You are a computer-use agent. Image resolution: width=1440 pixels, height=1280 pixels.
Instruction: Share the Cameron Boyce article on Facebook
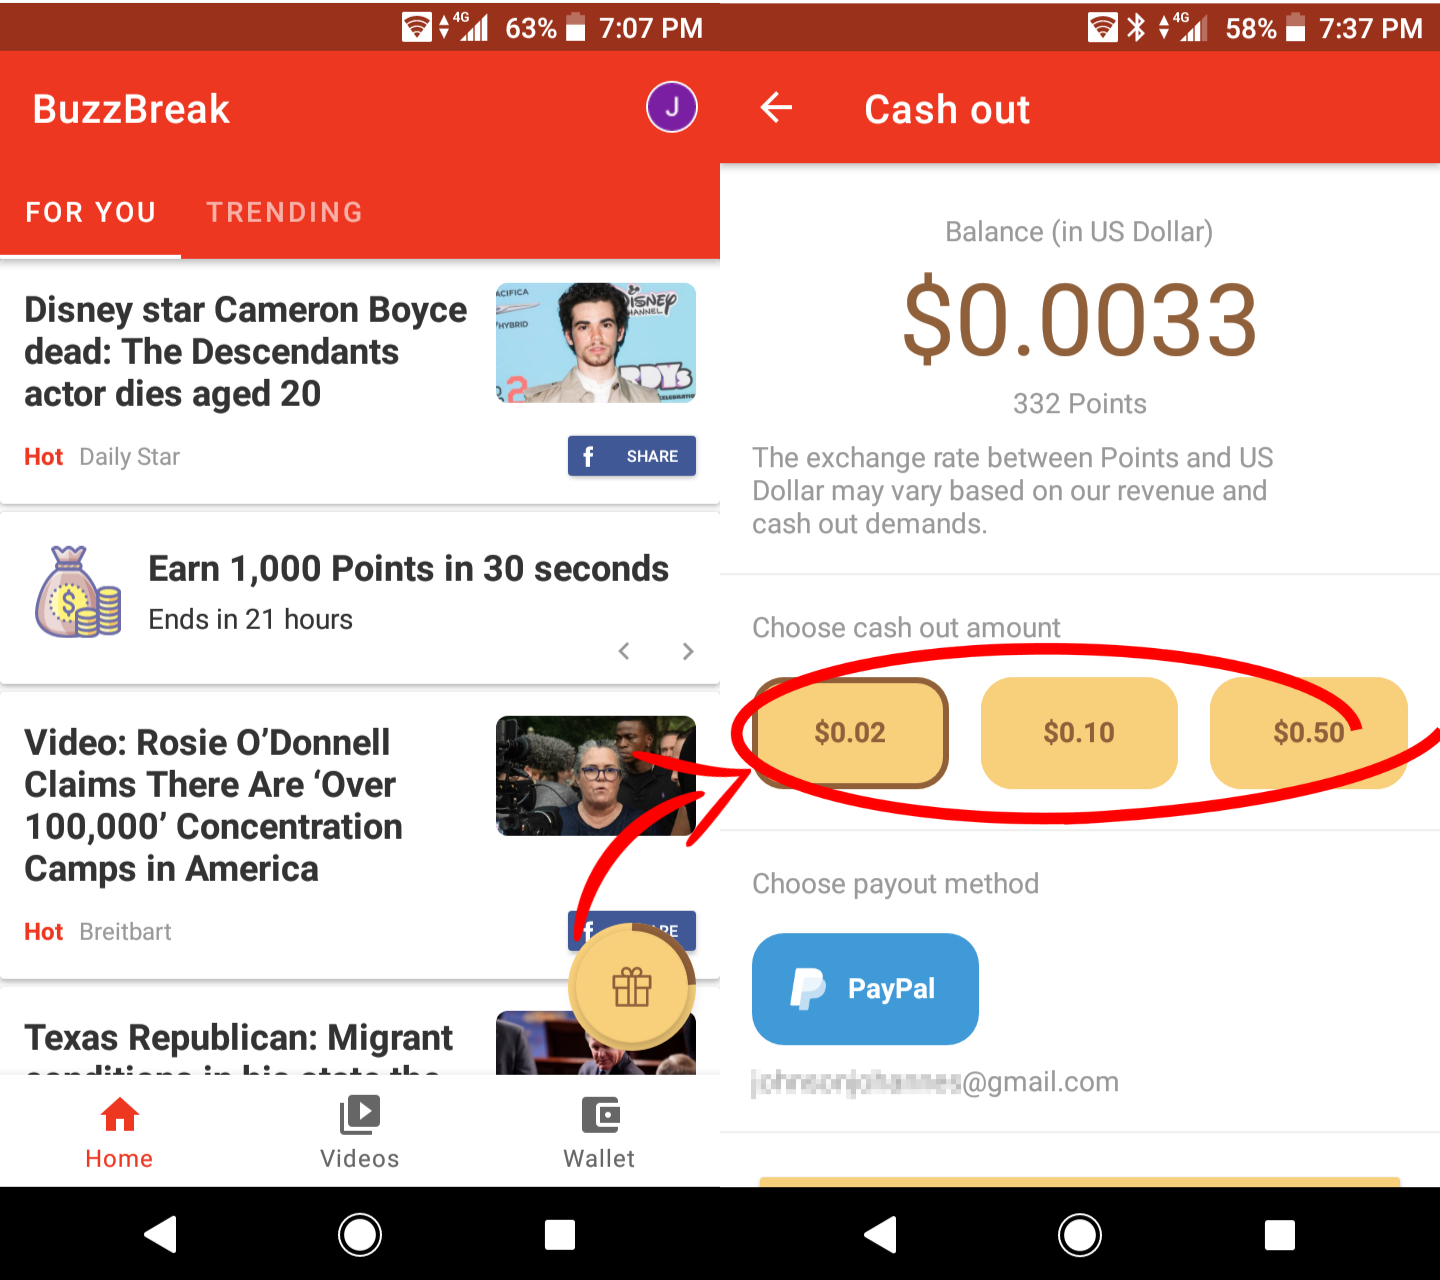[x=632, y=456]
